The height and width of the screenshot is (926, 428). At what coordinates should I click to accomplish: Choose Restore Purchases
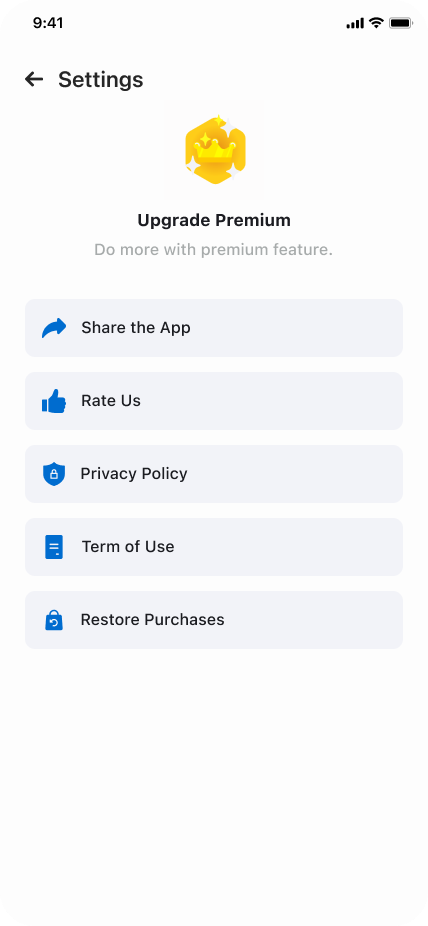(x=214, y=620)
